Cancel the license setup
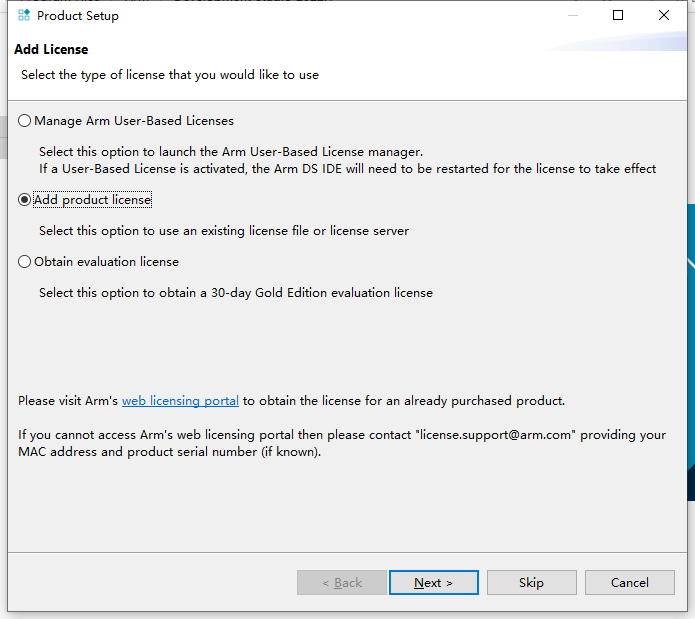The width and height of the screenshot is (695, 619). [629, 583]
